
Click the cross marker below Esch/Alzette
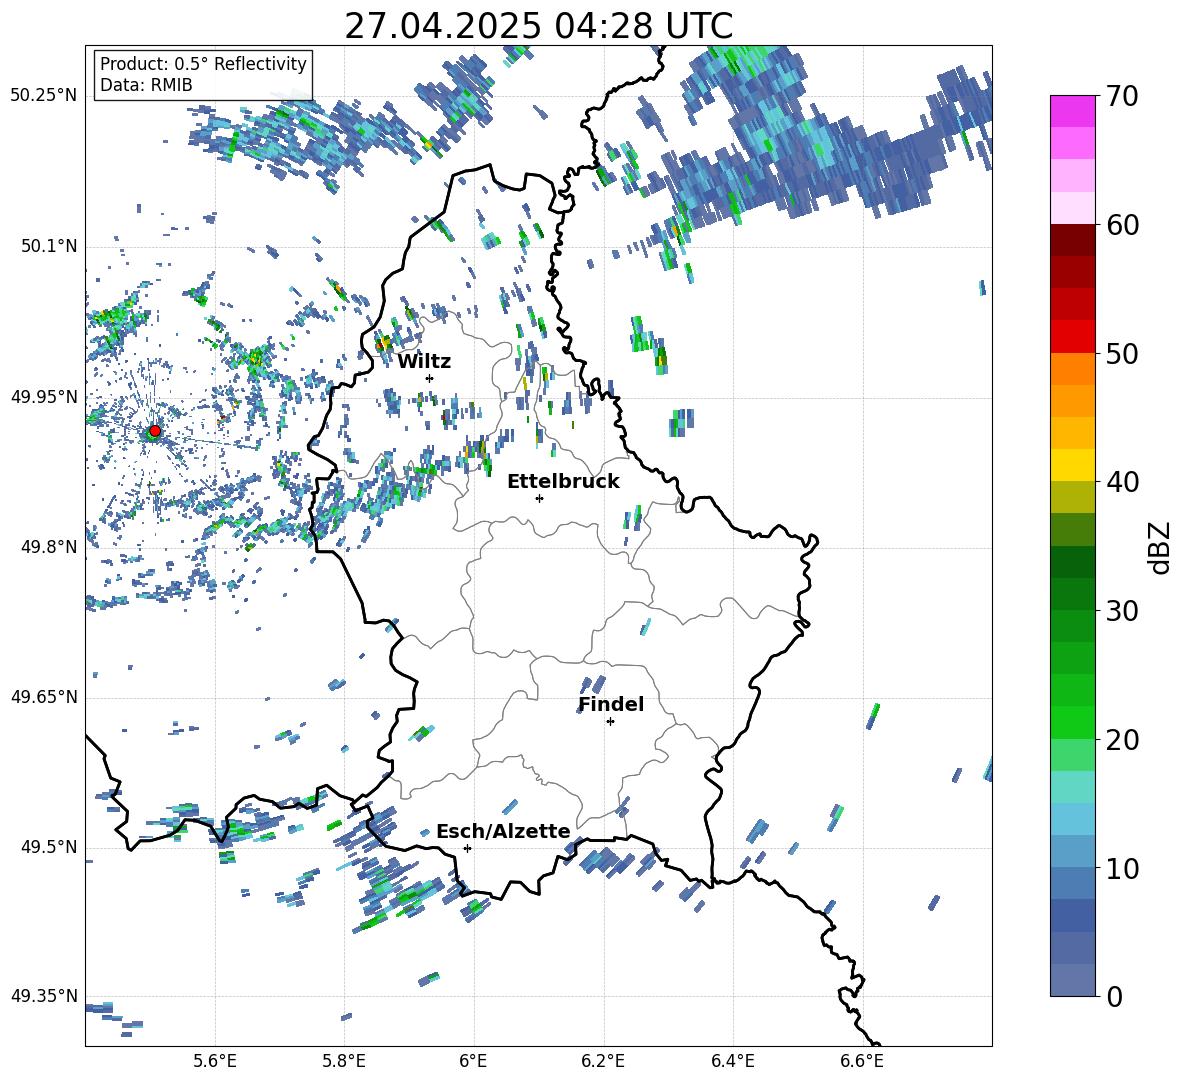[x=467, y=848]
